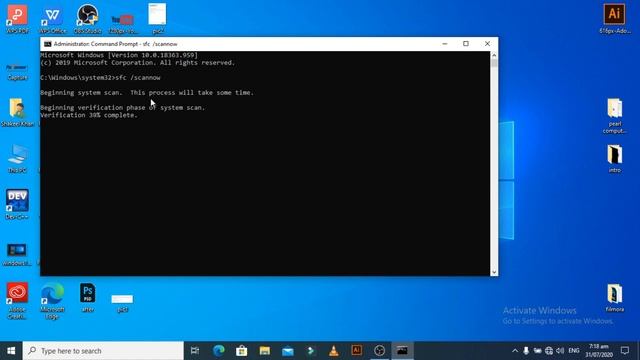Open Microsoft Store from the taskbar
640x360 pixels.
coord(242,351)
